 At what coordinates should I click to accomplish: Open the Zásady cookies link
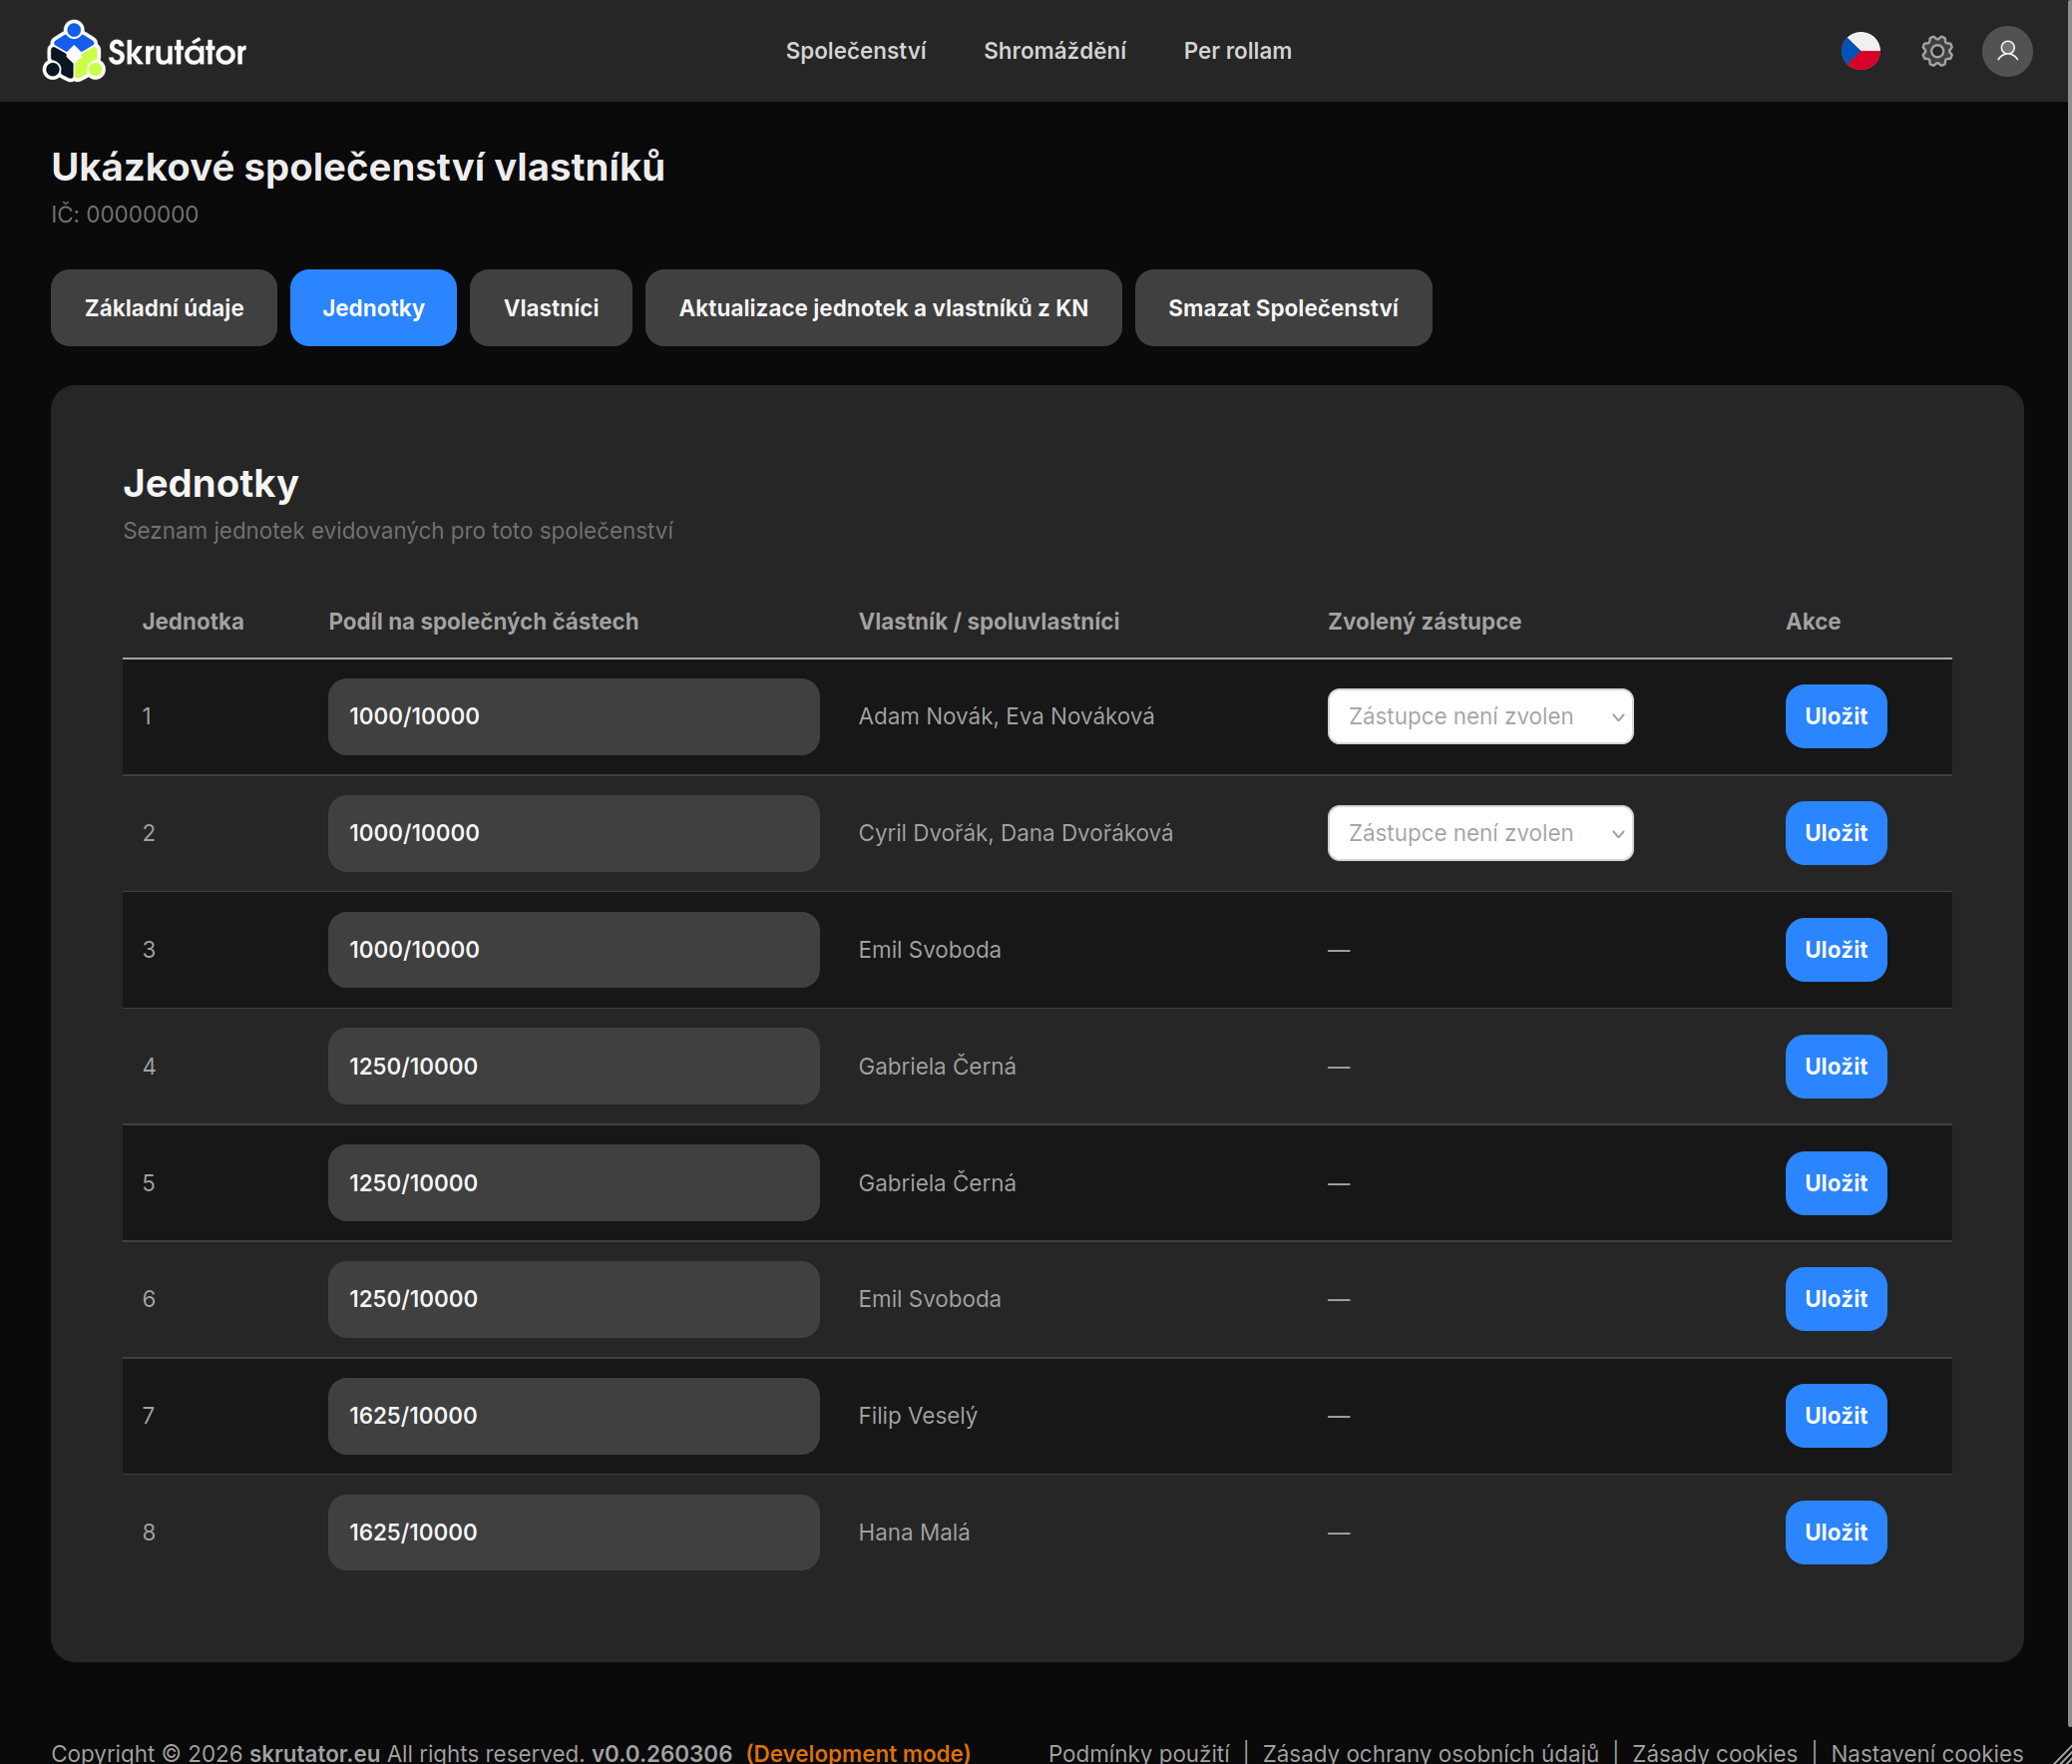tap(1714, 1752)
